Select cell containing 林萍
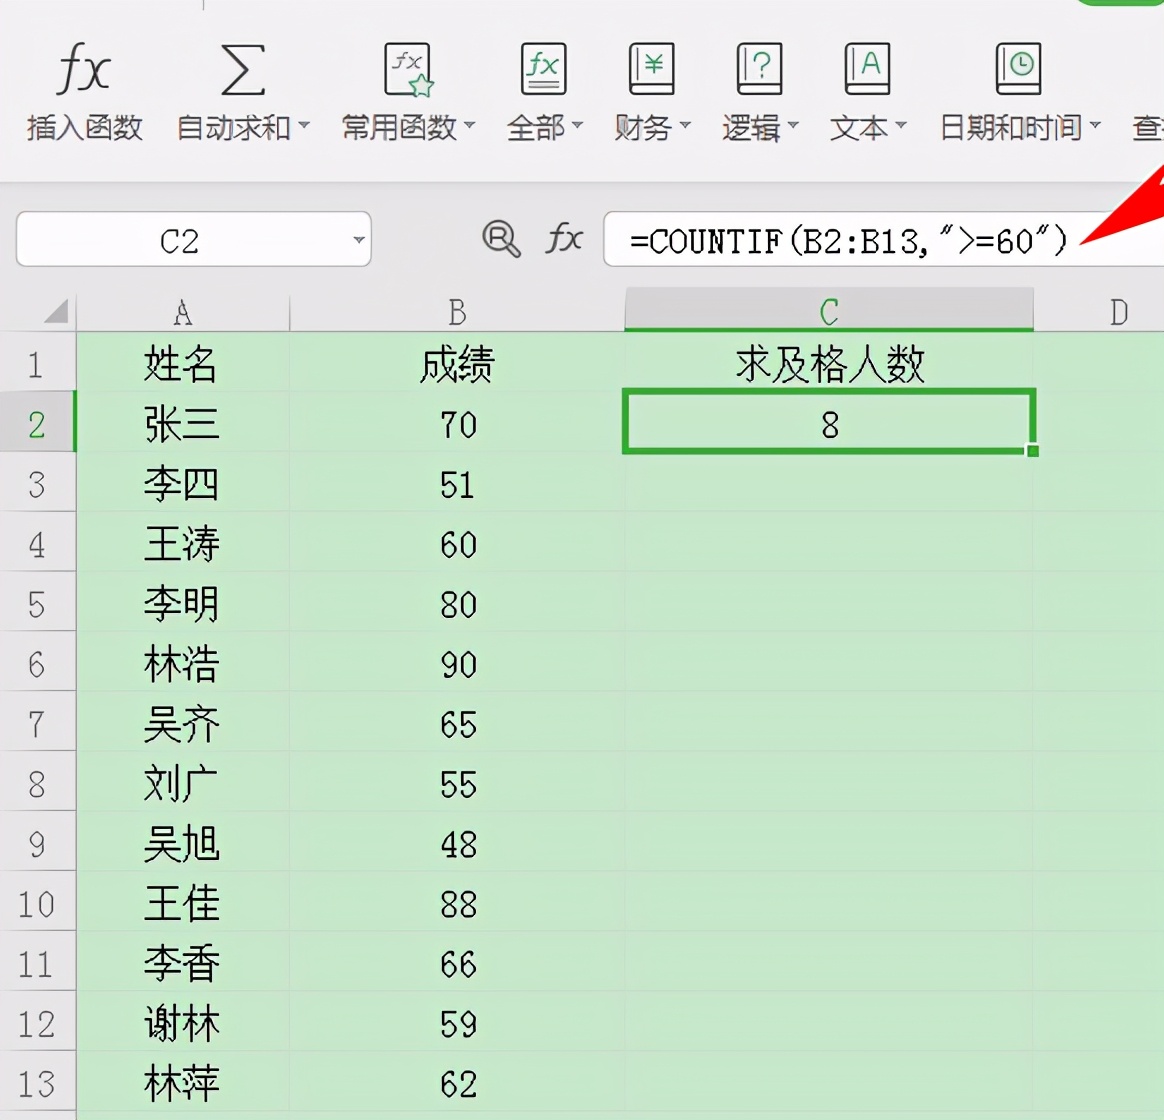The height and width of the screenshot is (1120, 1164). tap(183, 1083)
